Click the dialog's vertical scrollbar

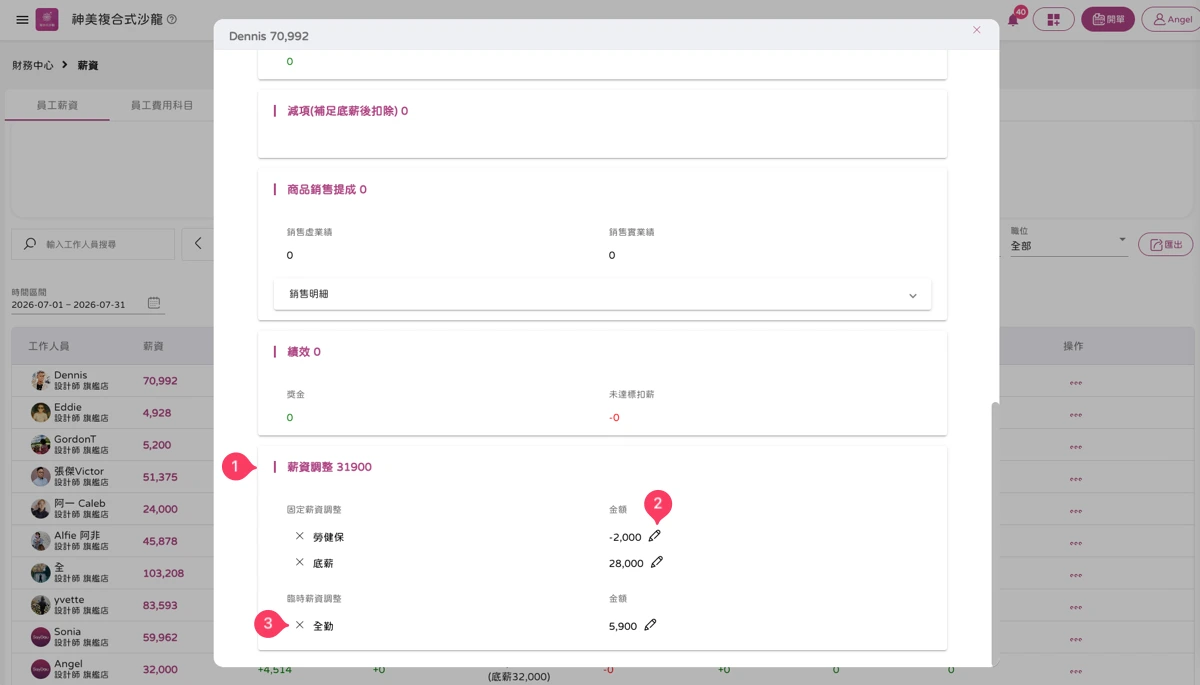(995, 534)
